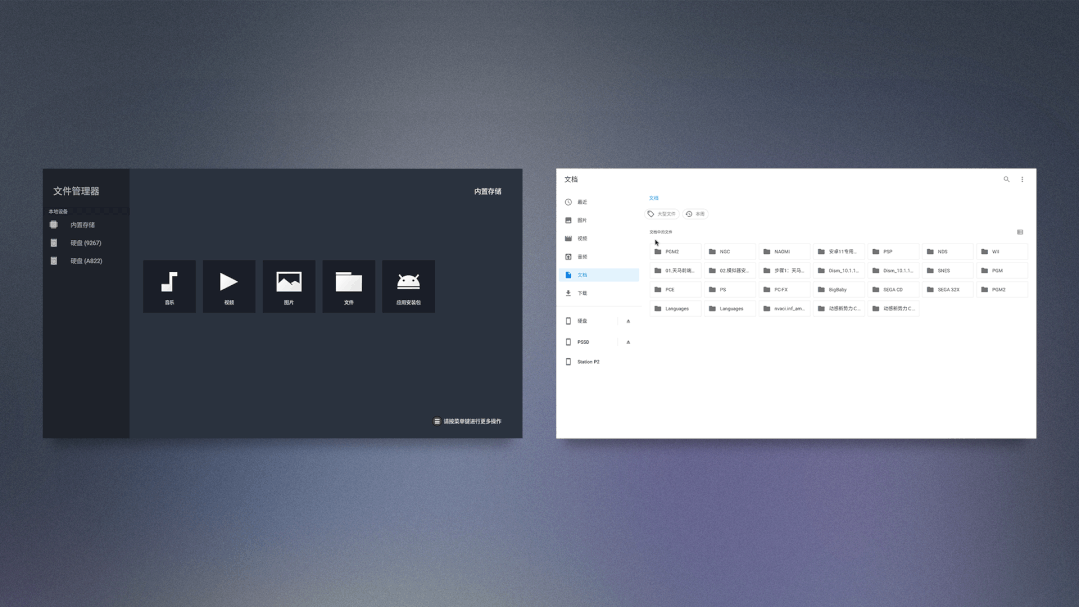Click the blue 文档 breadcrumb link
The image size is (1079, 607).
pos(652,197)
